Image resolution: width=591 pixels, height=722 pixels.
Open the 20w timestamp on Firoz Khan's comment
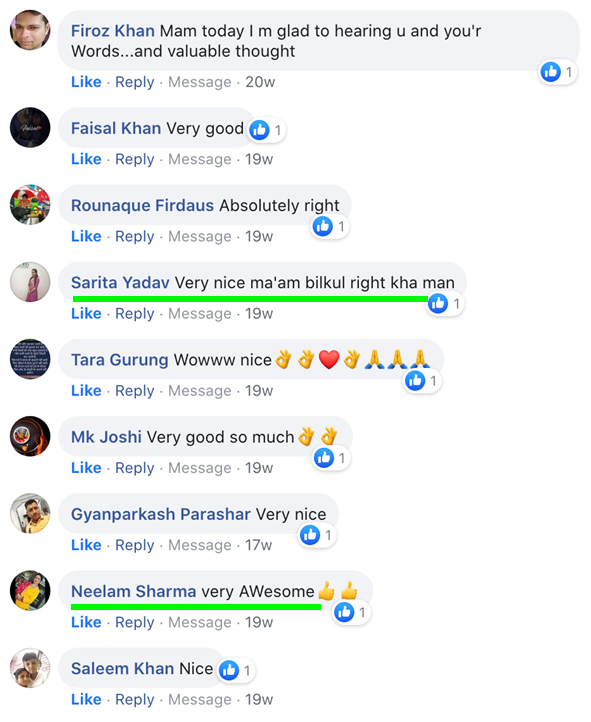[260, 82]
